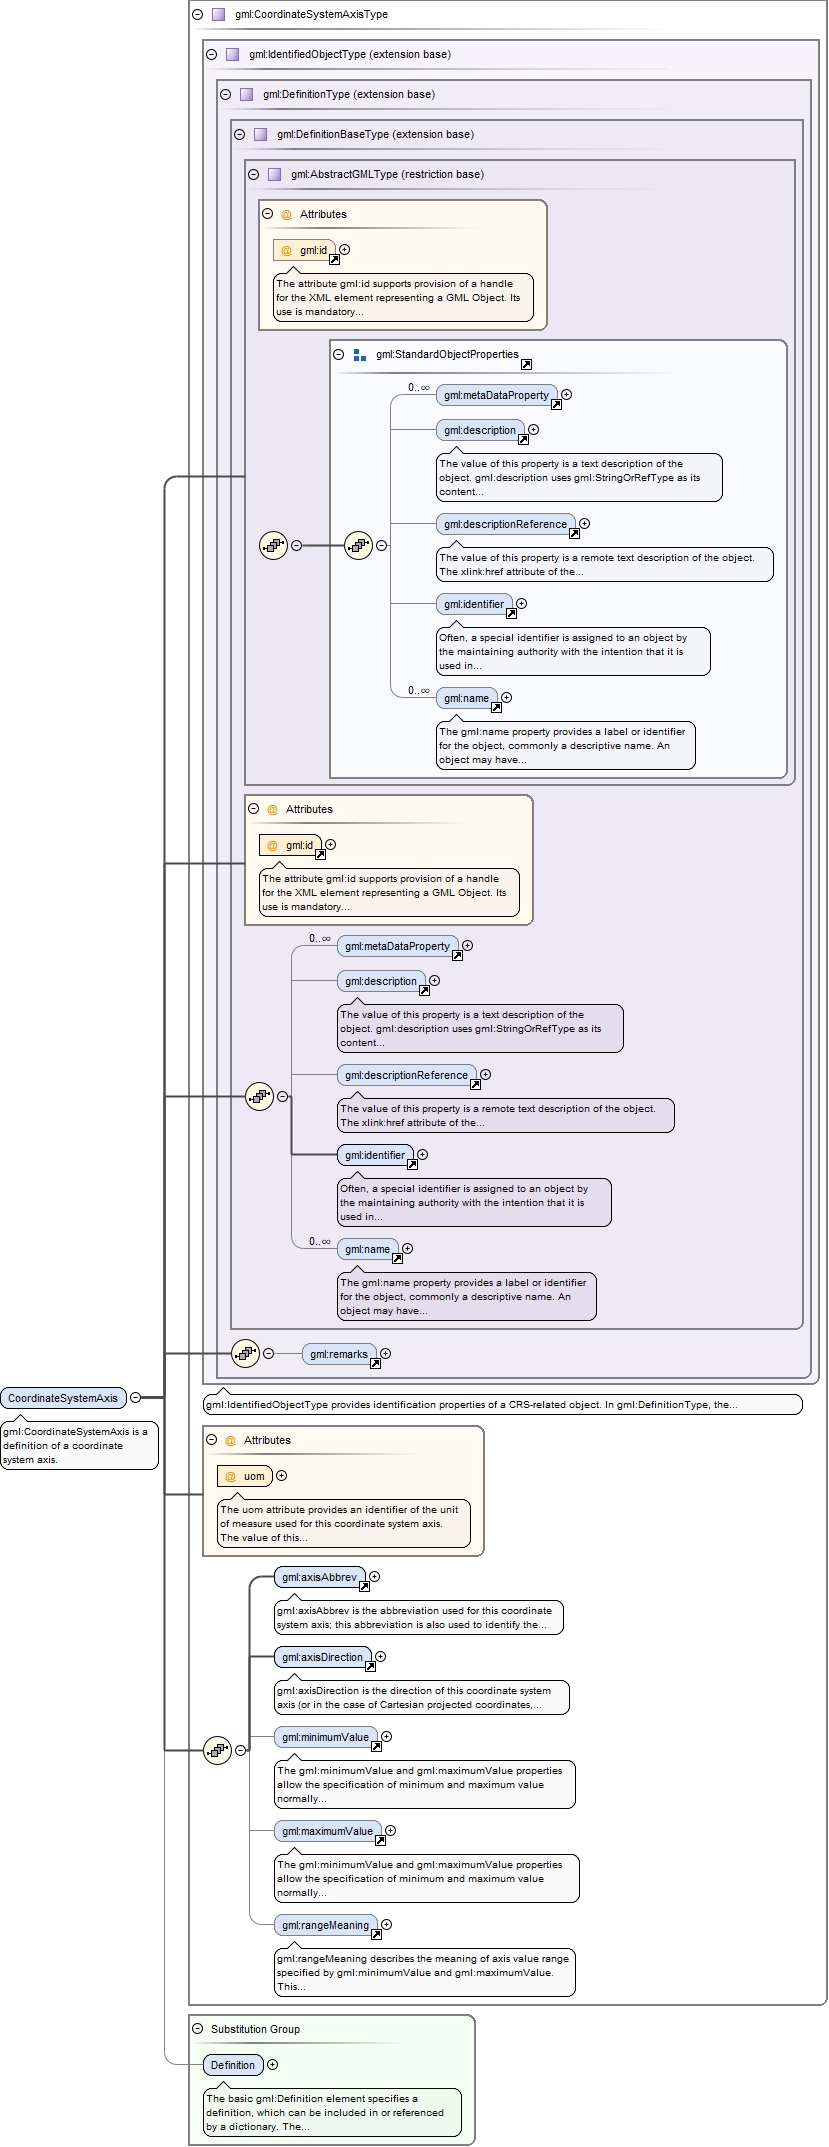Screen dimensions: 829x2147
Task: Collapse the CoordinateSystemAxis root element
Action: tap(135, 1398)
